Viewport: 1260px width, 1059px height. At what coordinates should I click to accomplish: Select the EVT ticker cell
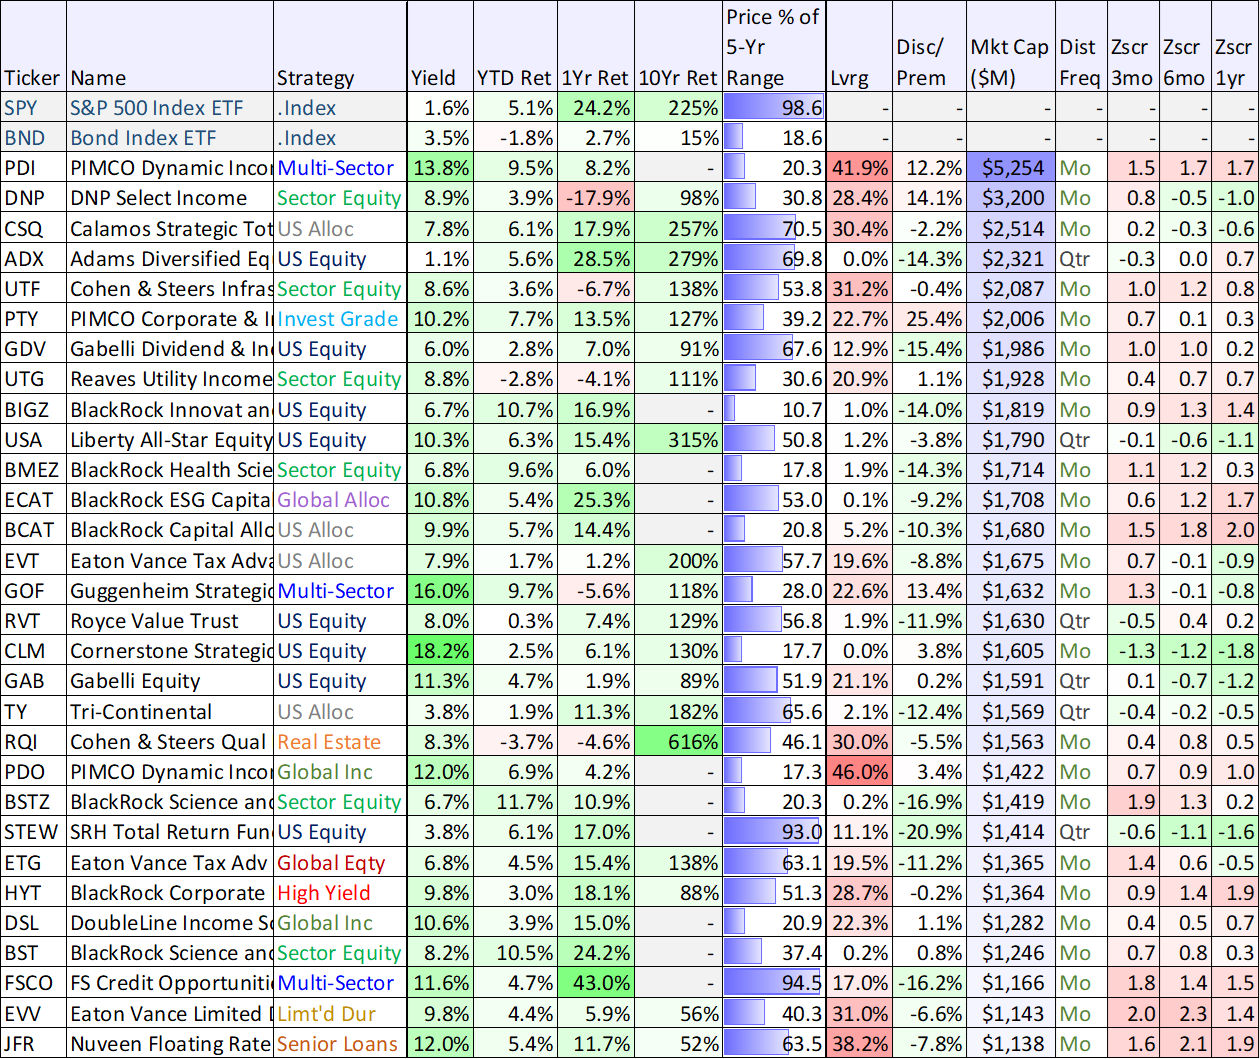tap(33, 560)
